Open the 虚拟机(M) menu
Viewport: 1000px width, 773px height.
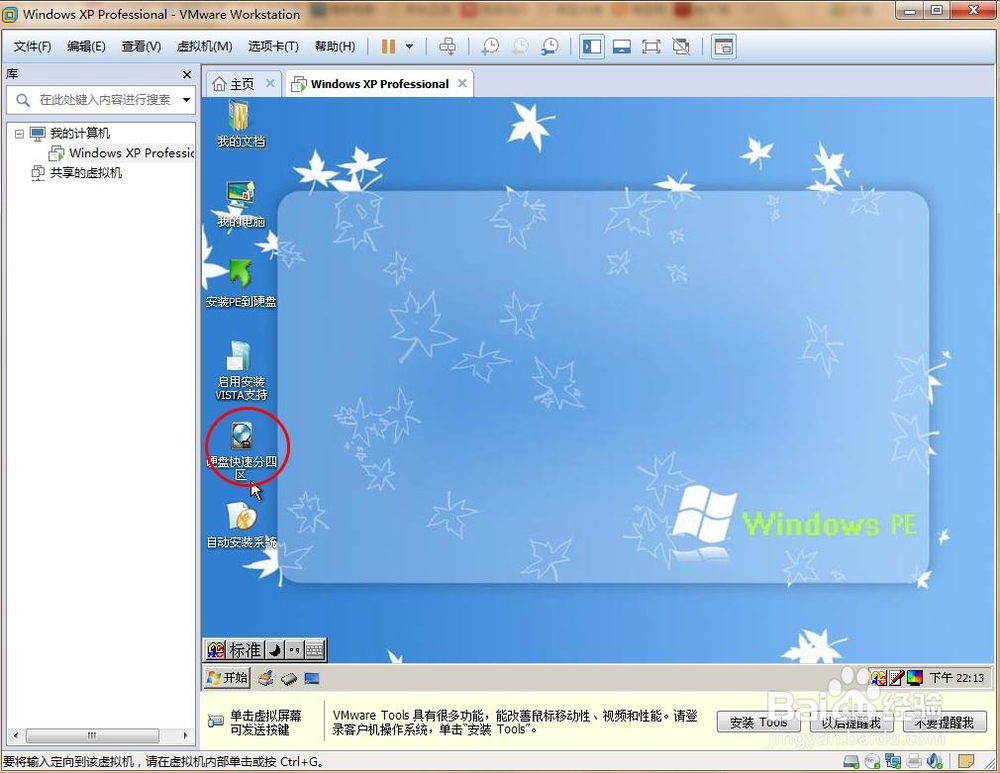point(204,47)
